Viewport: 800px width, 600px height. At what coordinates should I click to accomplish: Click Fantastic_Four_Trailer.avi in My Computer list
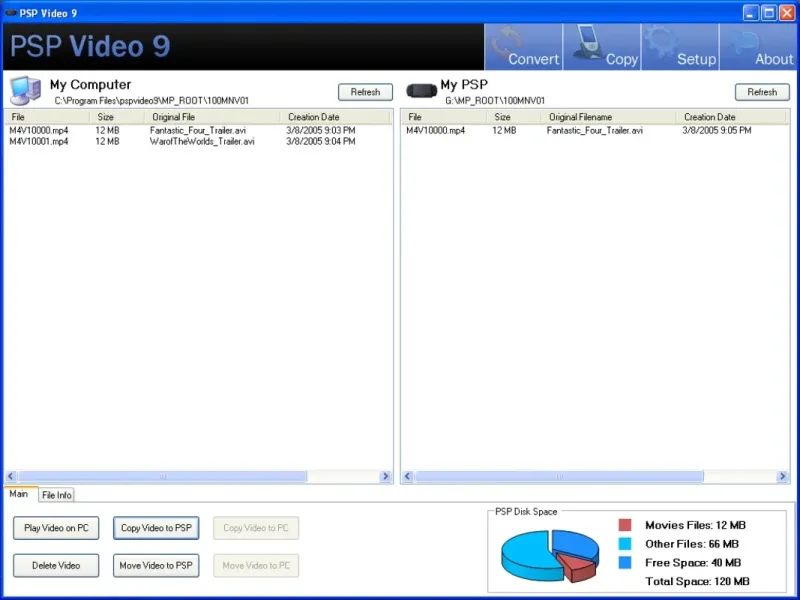click(x=198, y=131)
